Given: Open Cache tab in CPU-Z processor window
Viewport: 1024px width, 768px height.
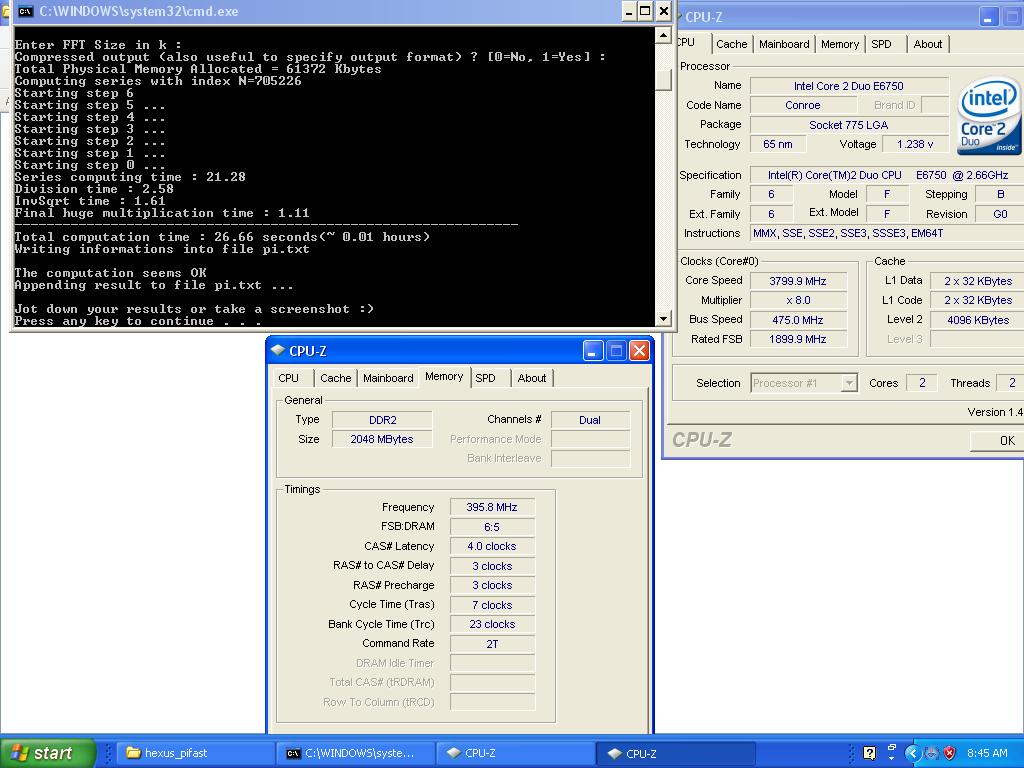Looking at the screenshot, I should [x=731, y=44].
